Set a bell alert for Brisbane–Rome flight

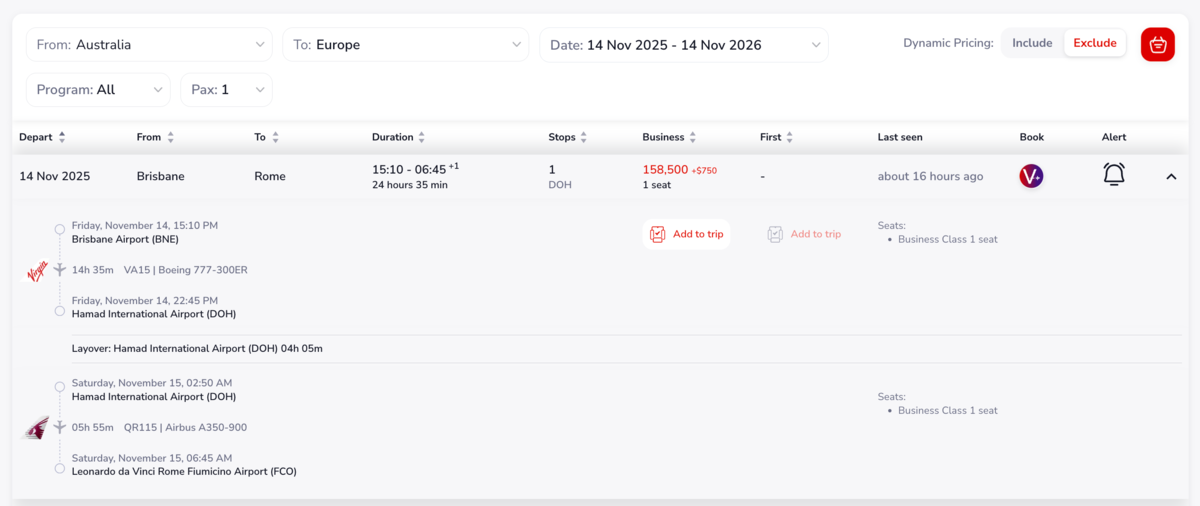click(1114, 175)
